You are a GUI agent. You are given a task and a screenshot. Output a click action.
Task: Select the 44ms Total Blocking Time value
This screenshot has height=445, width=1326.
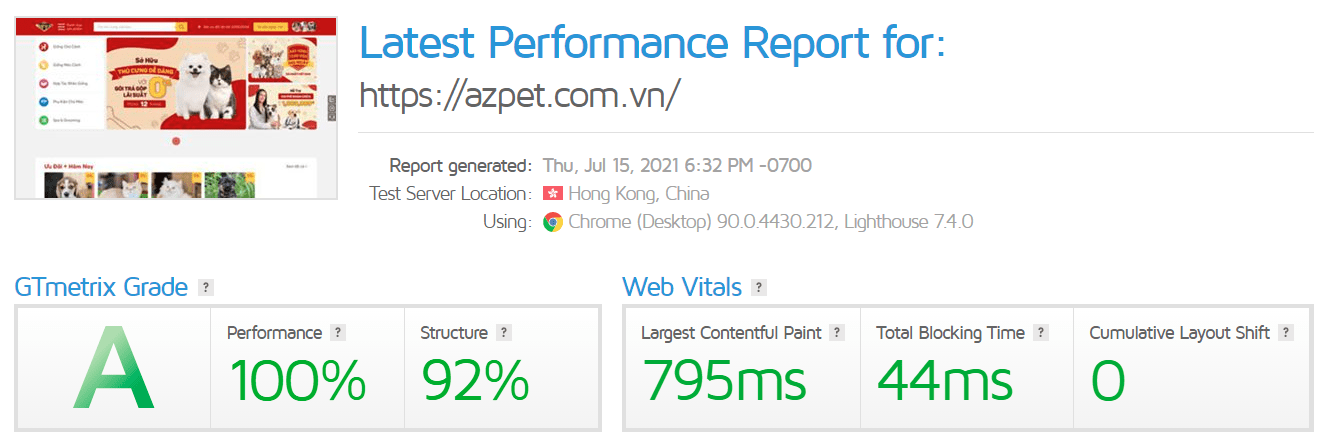(x=945, y=381)
